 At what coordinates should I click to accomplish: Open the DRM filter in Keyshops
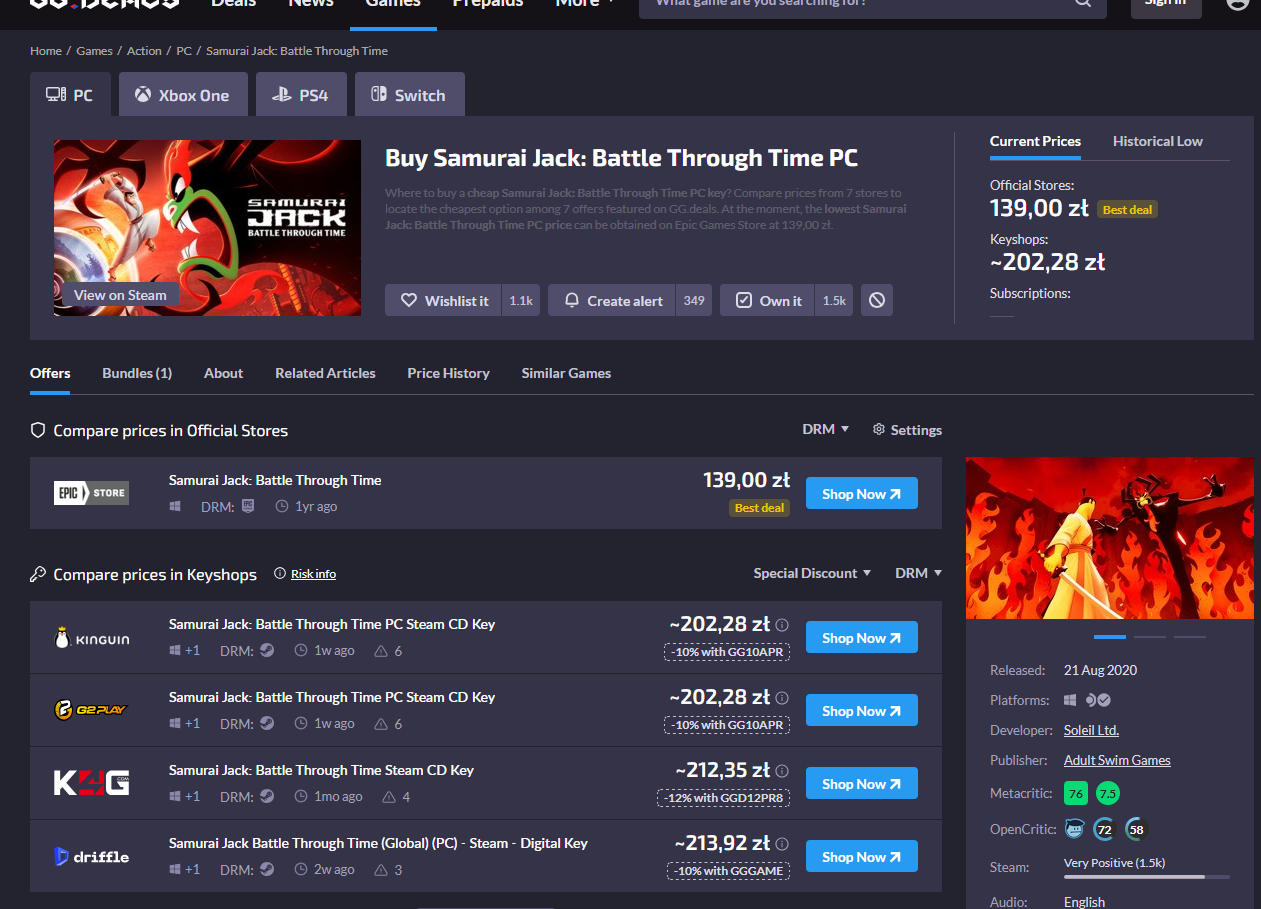coord(918,573)
